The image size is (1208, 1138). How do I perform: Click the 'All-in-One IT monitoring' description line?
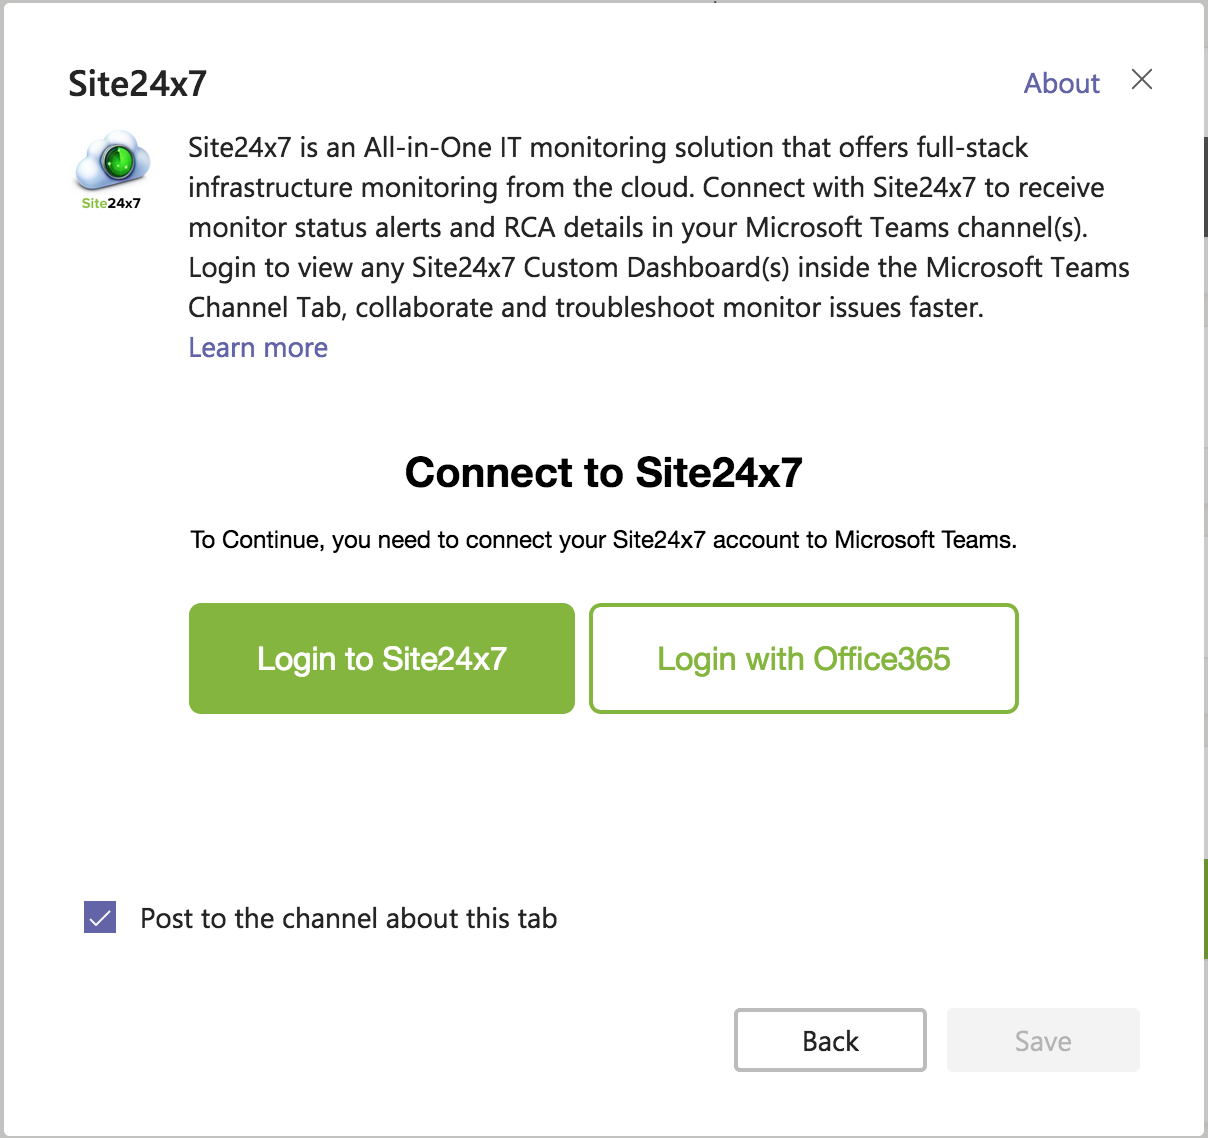coord(608,147)
